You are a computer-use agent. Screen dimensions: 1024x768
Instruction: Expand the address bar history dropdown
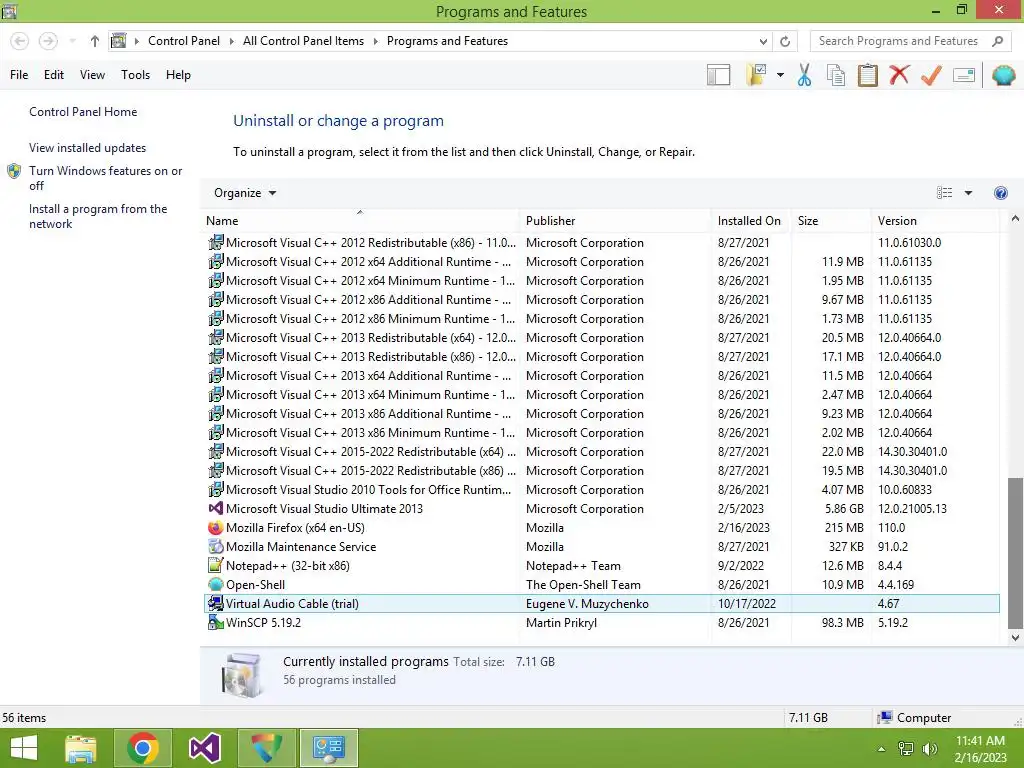(763, 41)
